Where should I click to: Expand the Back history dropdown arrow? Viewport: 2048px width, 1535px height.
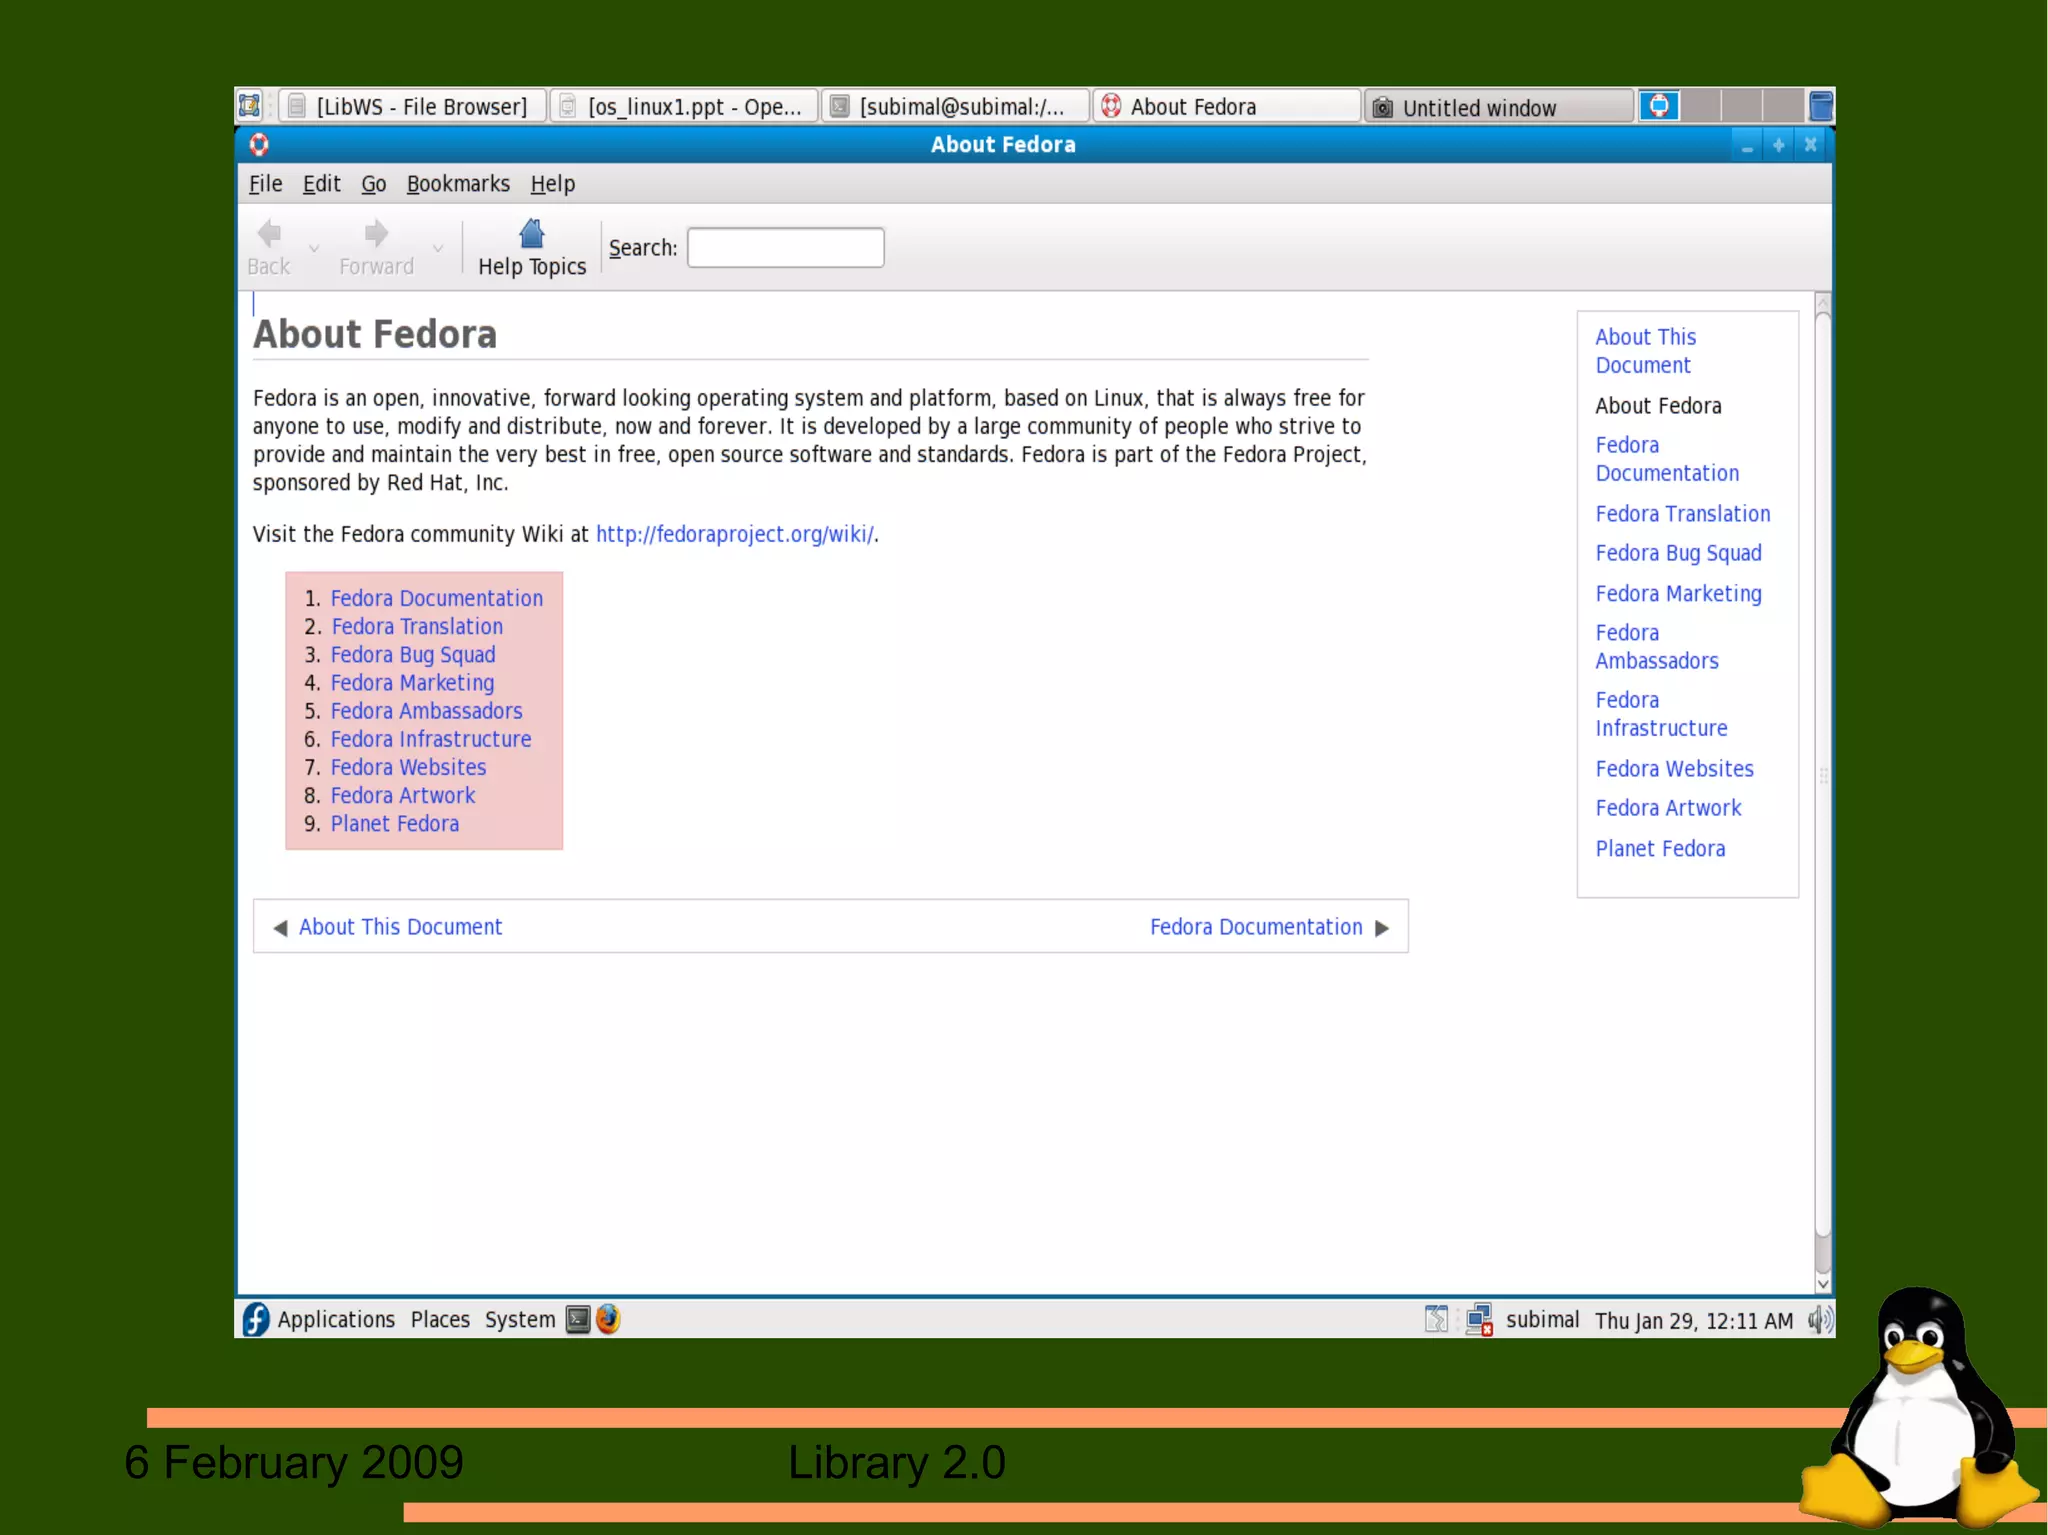click(314, 247)
